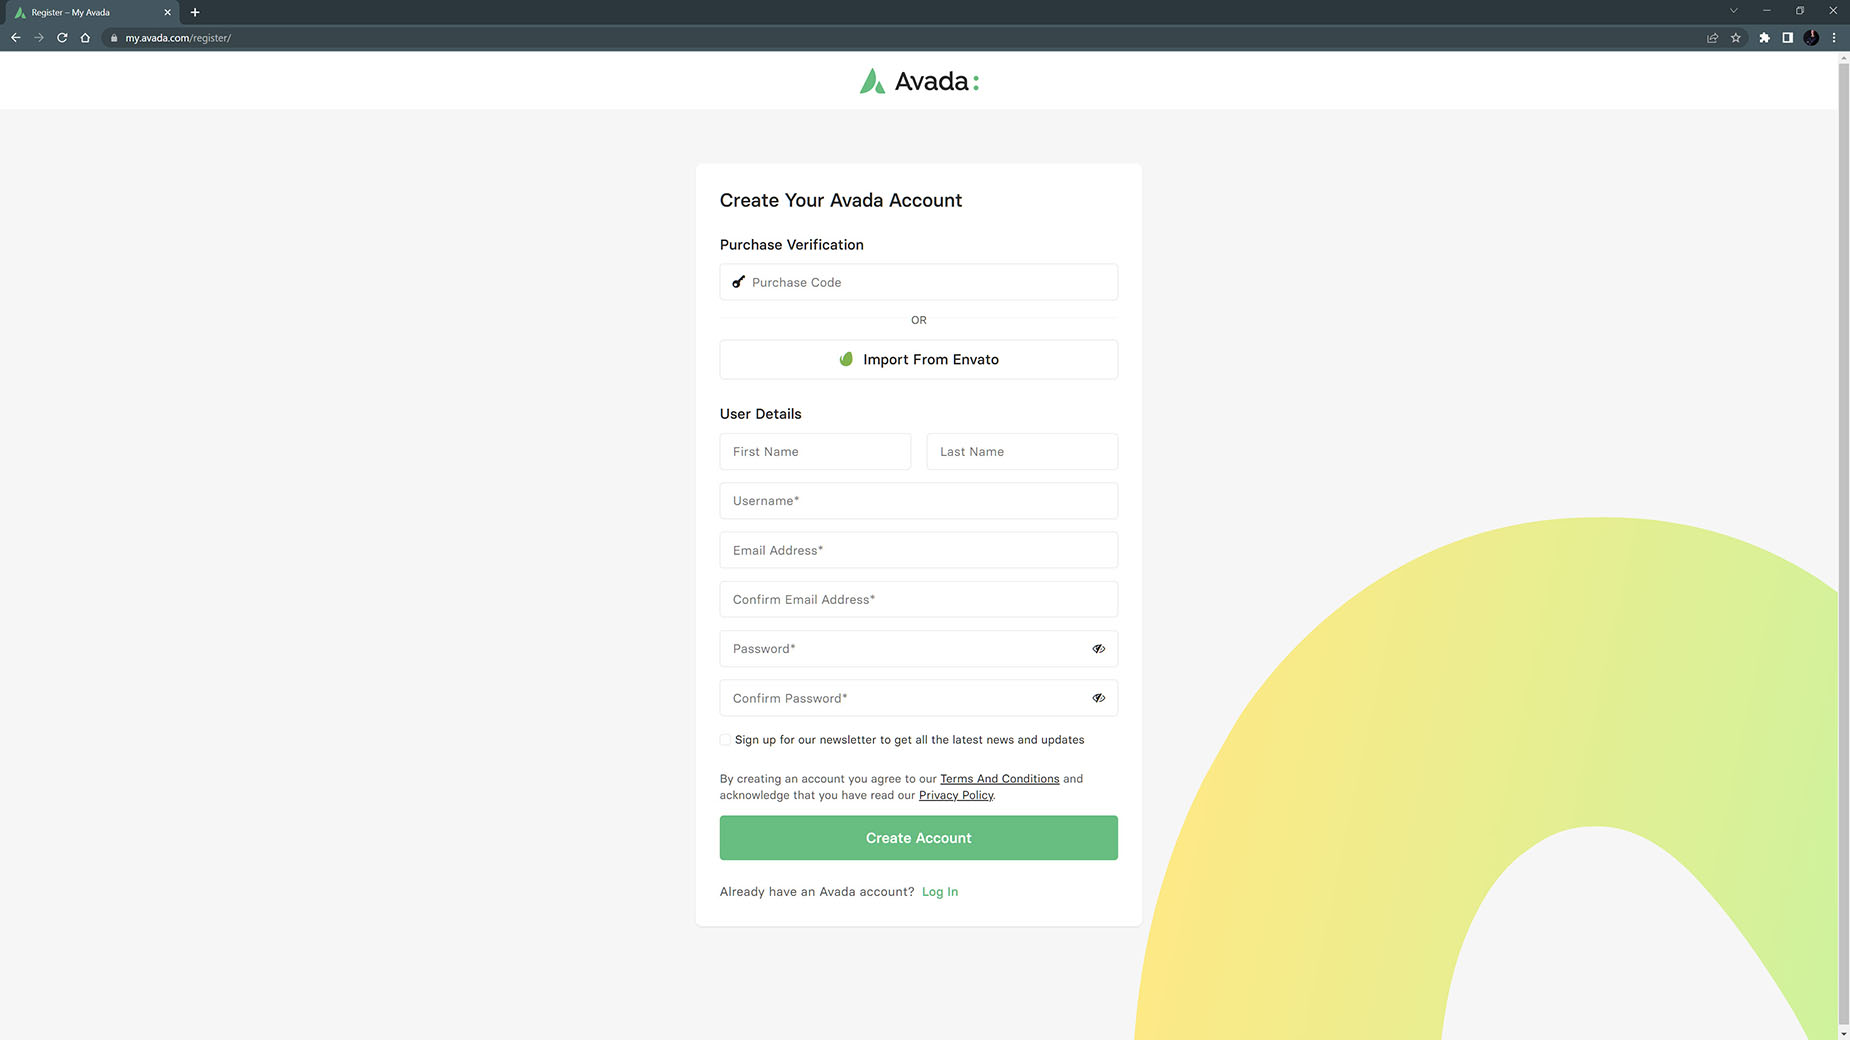
Task: Open the Chrome three-dot menu
Action: point(1834,38)
